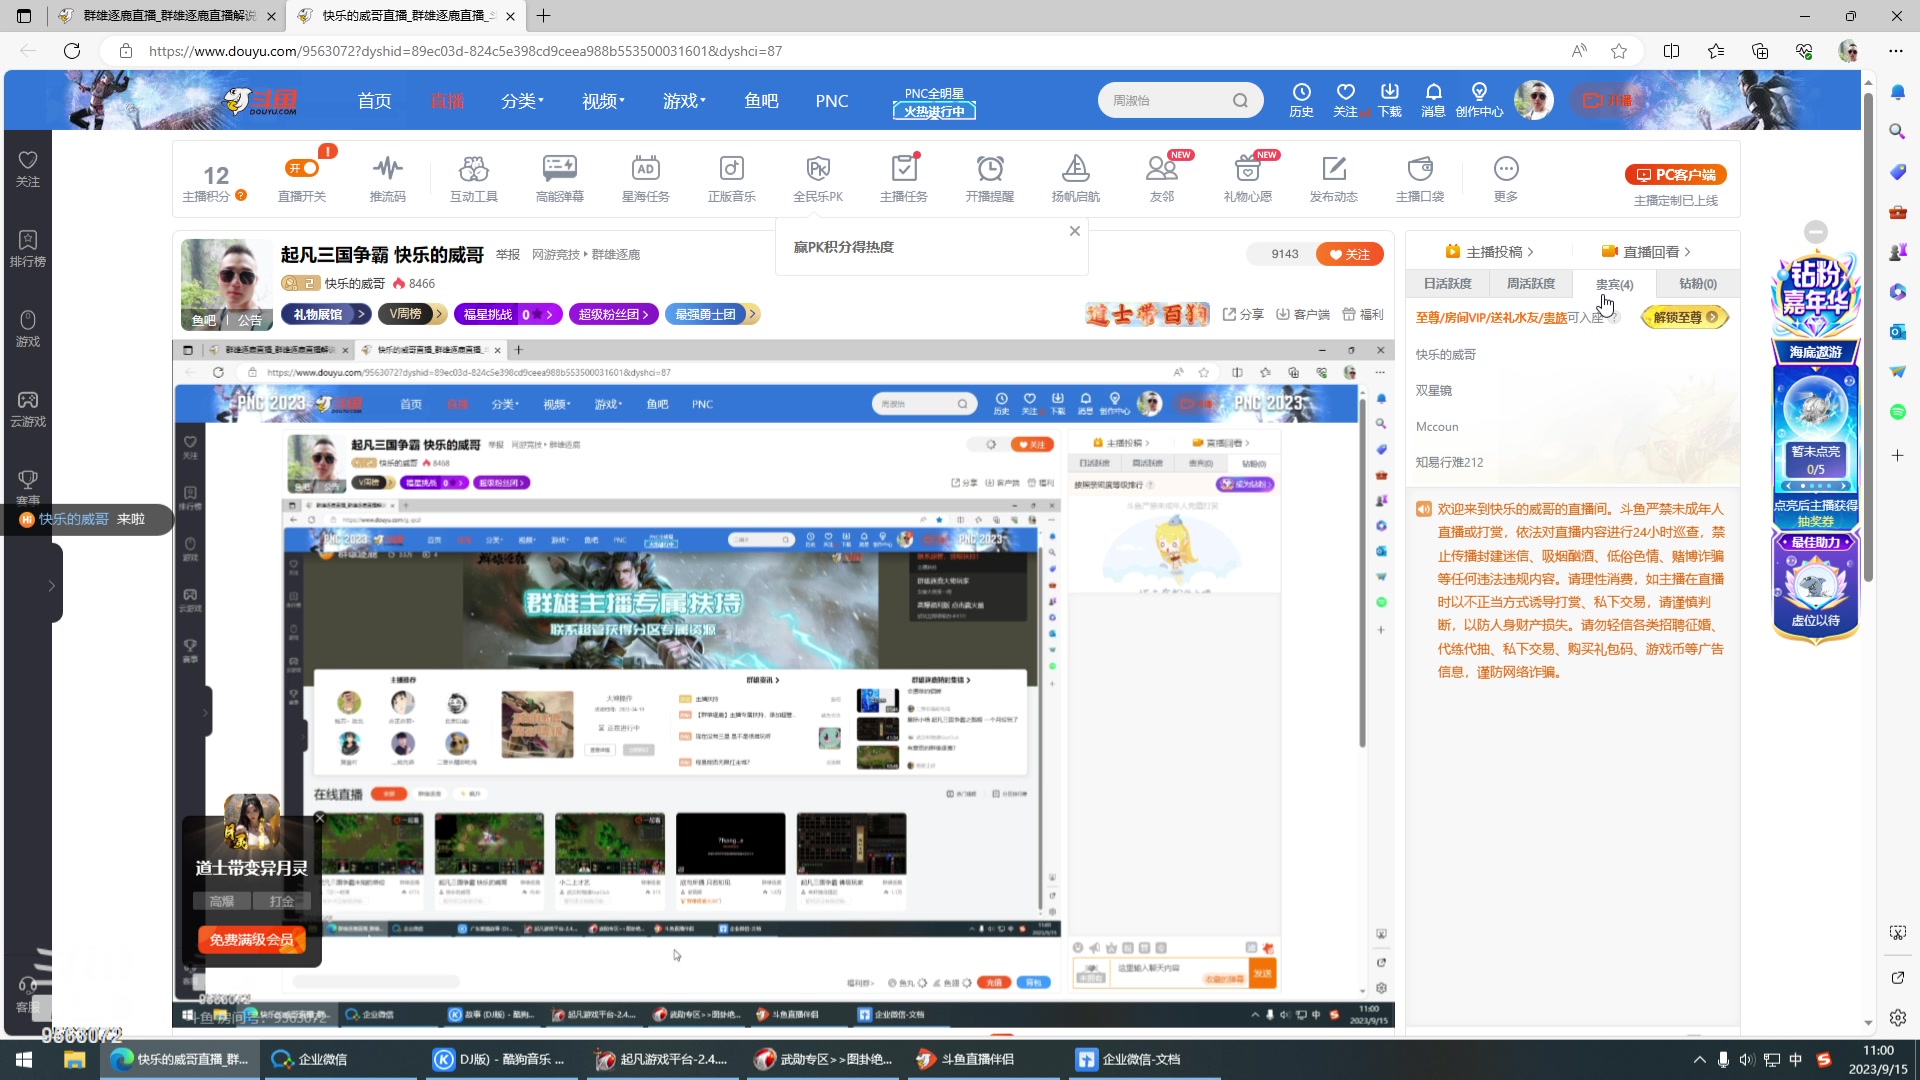Open 直播回看 replay link
The height and width of the screenshot is (1080, 1920).
pyautogui.click(x=1646, y=252)
